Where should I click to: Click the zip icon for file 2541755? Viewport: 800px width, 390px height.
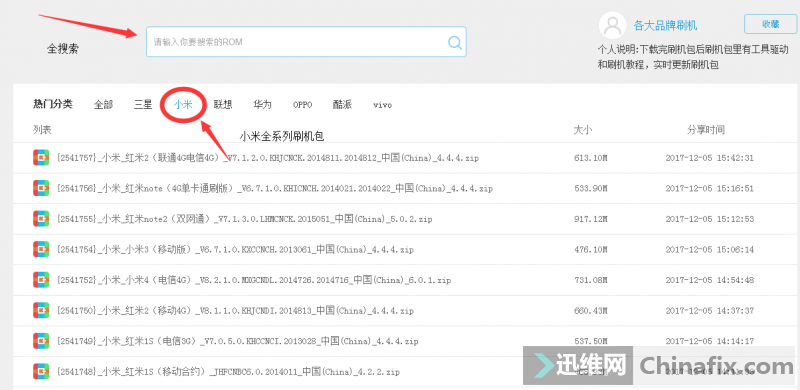41,219
